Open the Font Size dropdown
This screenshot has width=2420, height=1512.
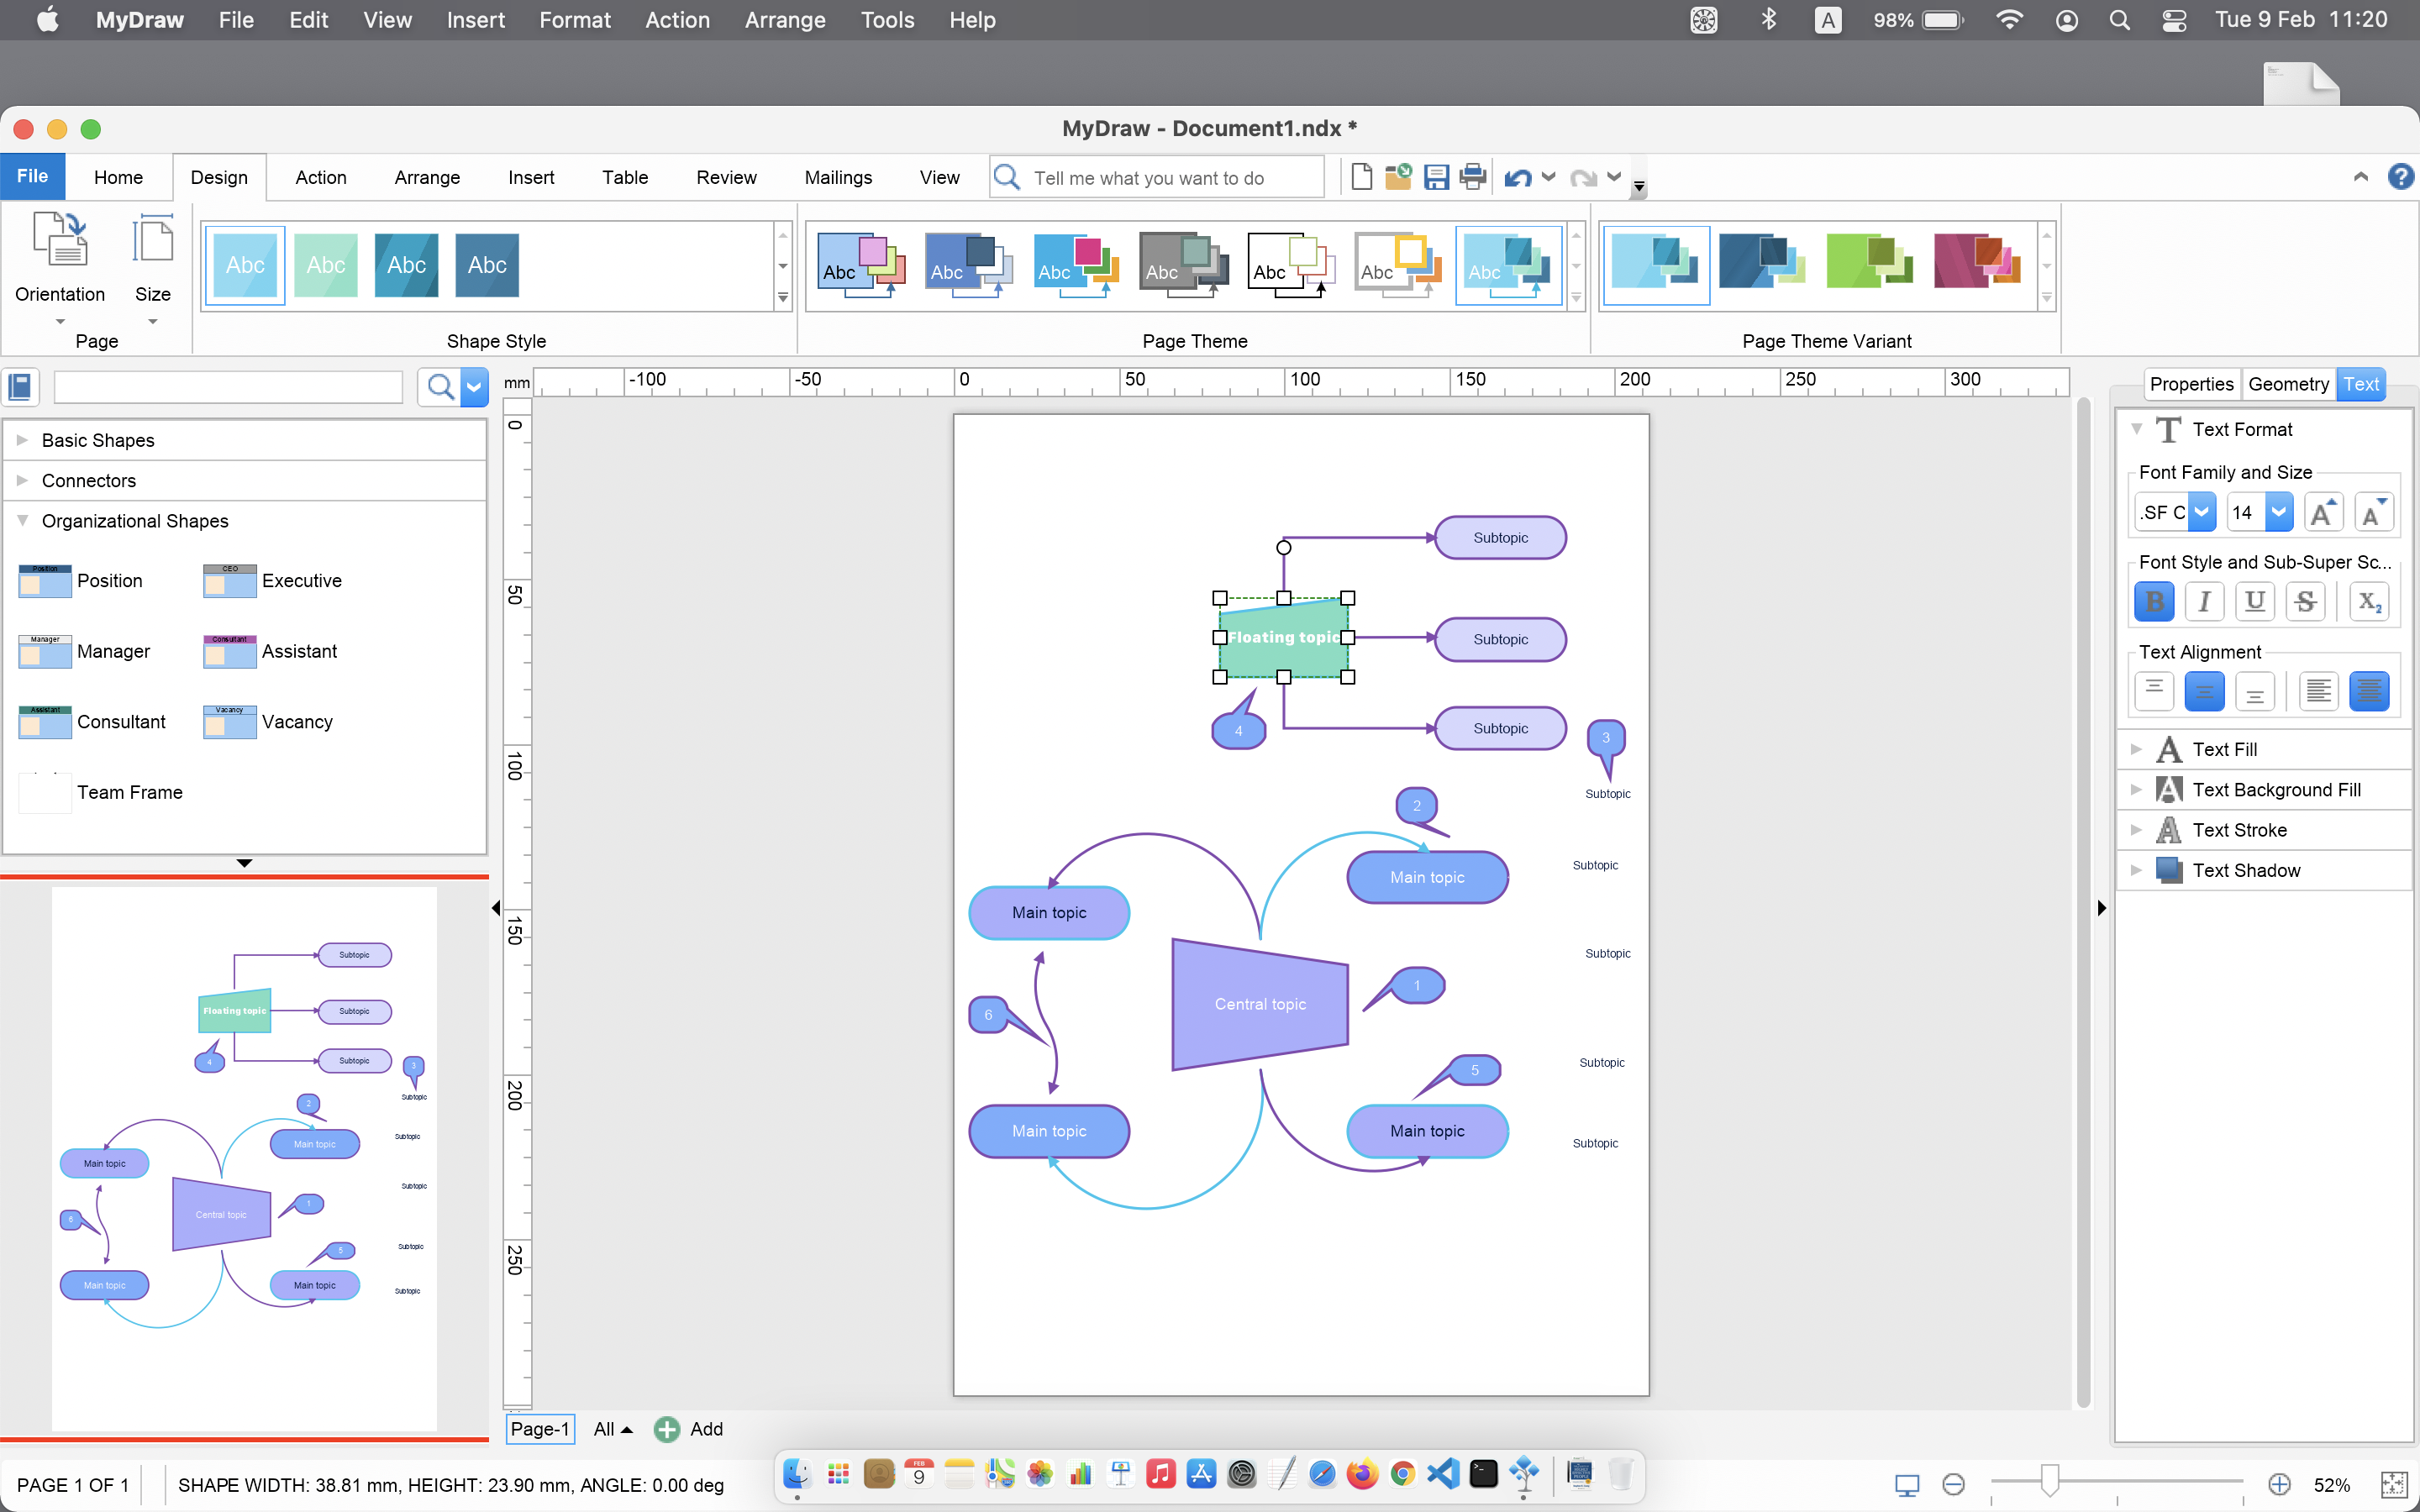(2279, 512)
